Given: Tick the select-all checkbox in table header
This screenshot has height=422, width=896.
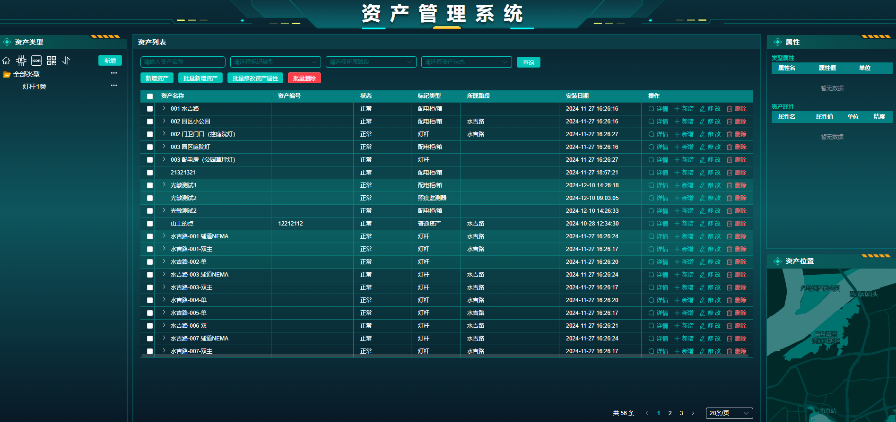Looking at the screenshot, I should point(150,96).
